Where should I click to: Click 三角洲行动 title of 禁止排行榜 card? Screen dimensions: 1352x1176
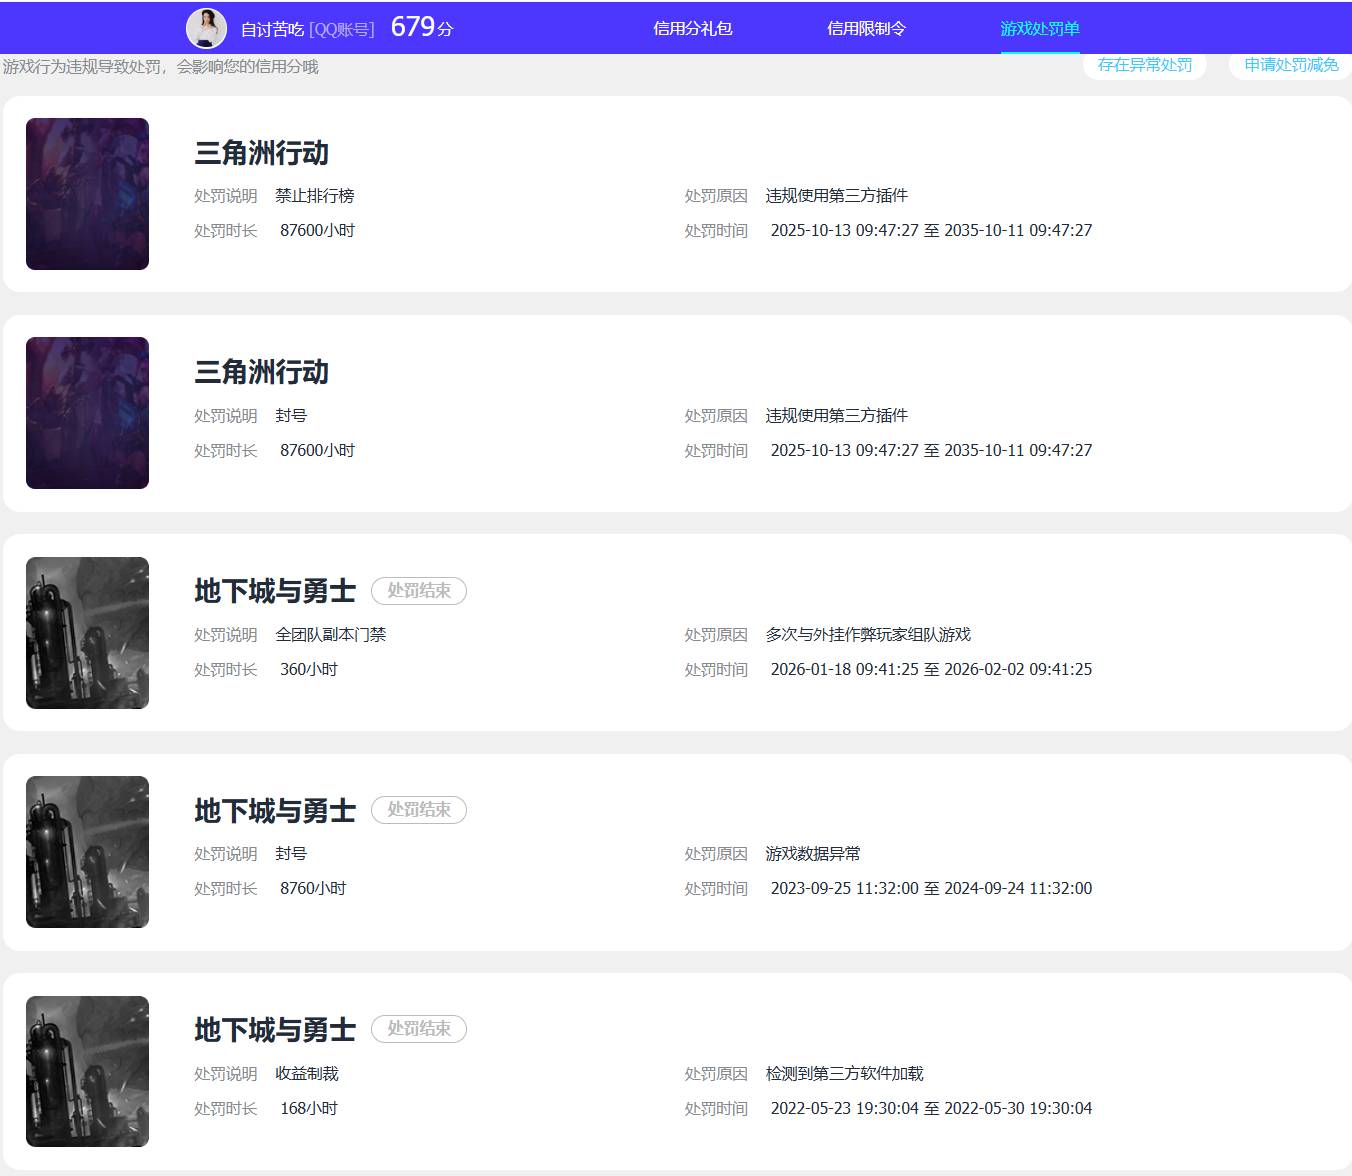261,153
